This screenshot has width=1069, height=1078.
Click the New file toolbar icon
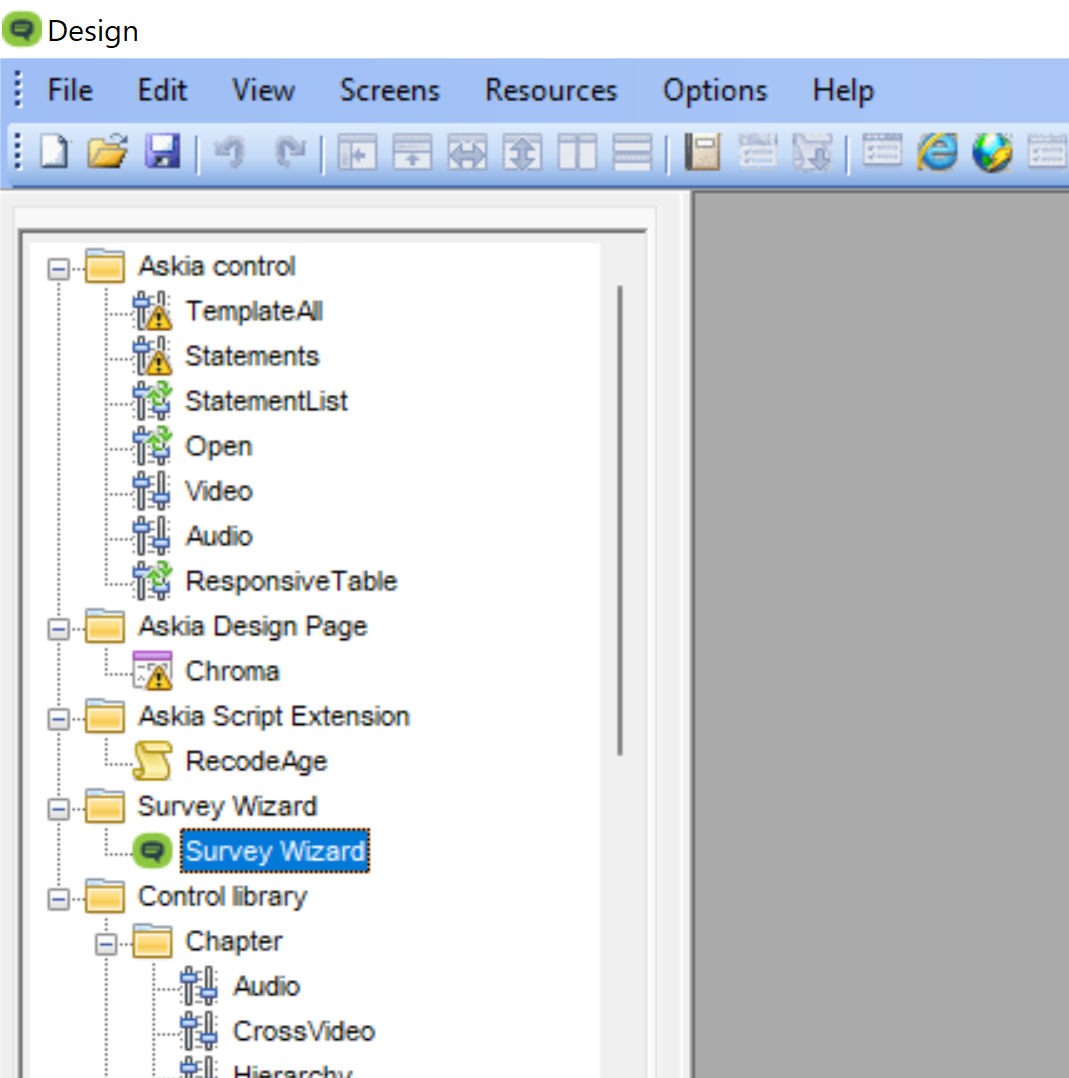click(54, 152)
